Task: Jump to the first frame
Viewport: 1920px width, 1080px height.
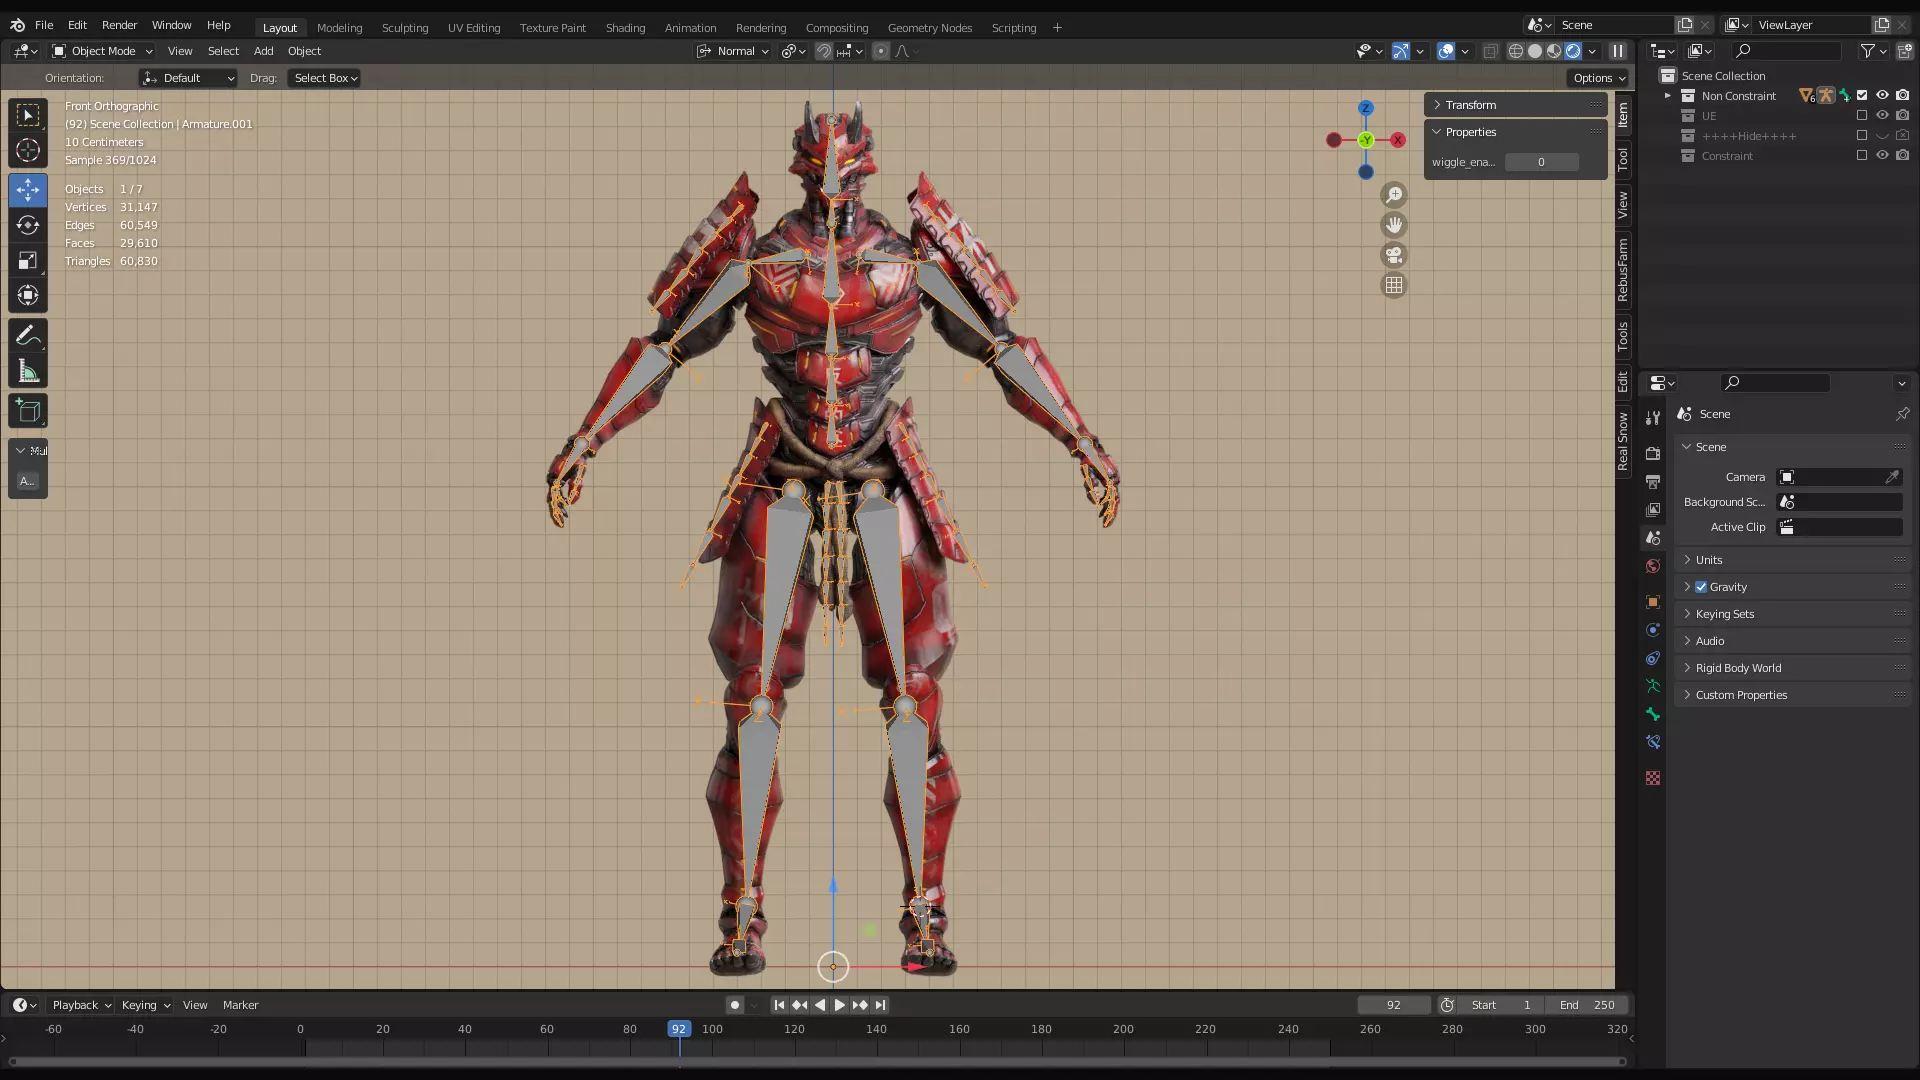Action: point(779,1005)
